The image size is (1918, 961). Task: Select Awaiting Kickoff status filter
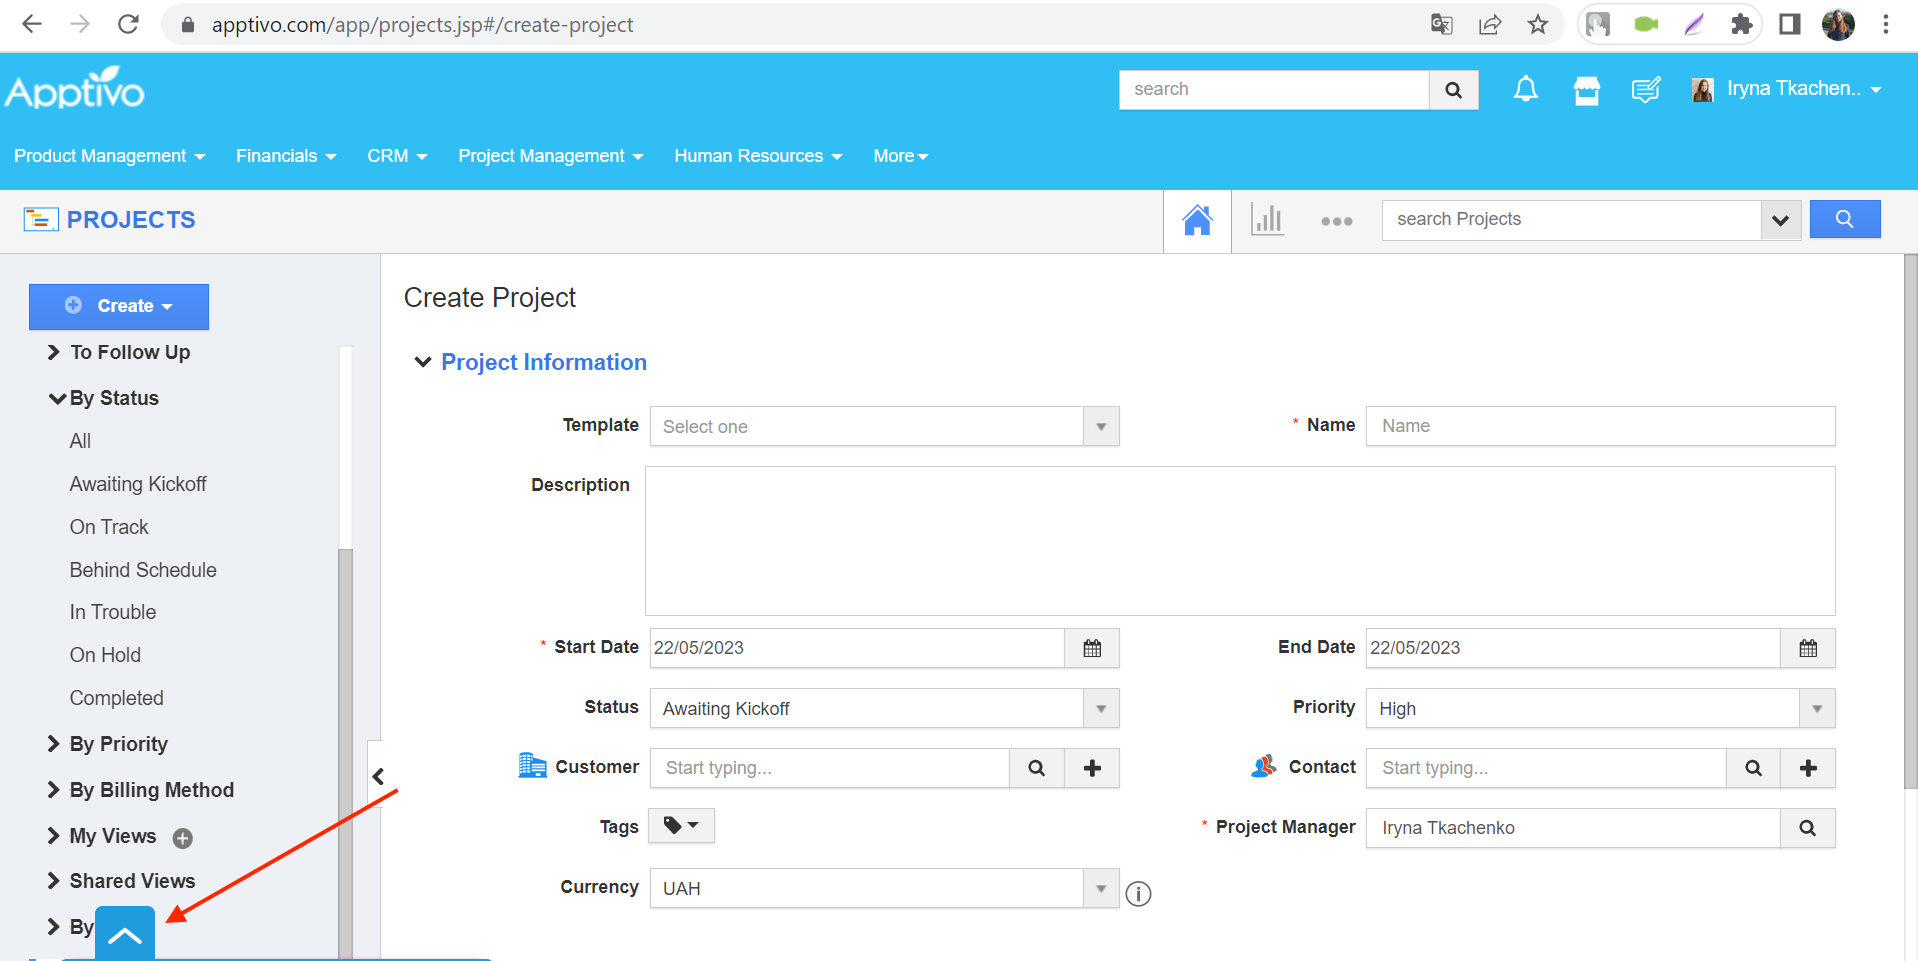point(138,484)
